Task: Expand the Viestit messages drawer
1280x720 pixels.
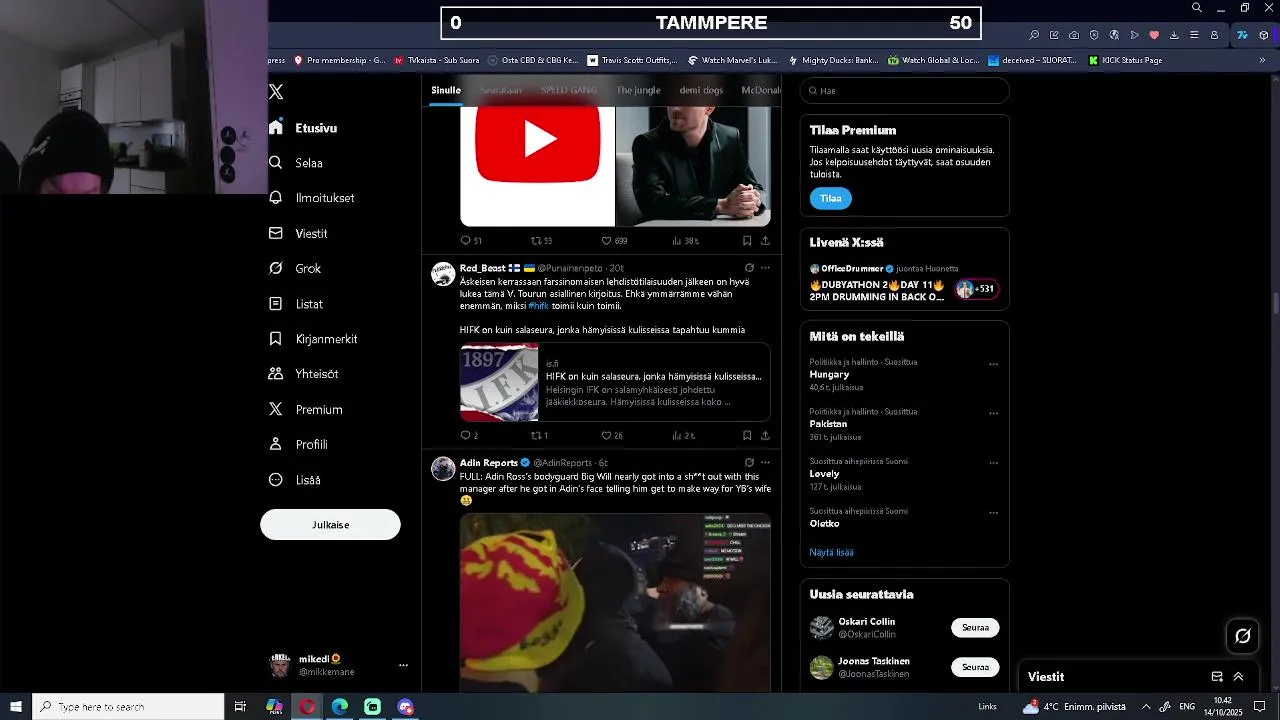Action: (1238, 677)
